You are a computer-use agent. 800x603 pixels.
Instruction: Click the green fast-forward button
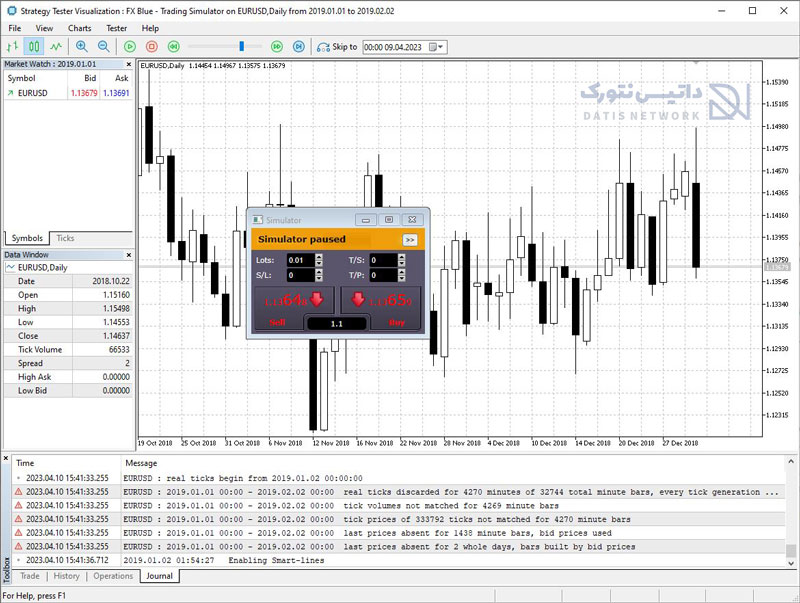point(277,47)
